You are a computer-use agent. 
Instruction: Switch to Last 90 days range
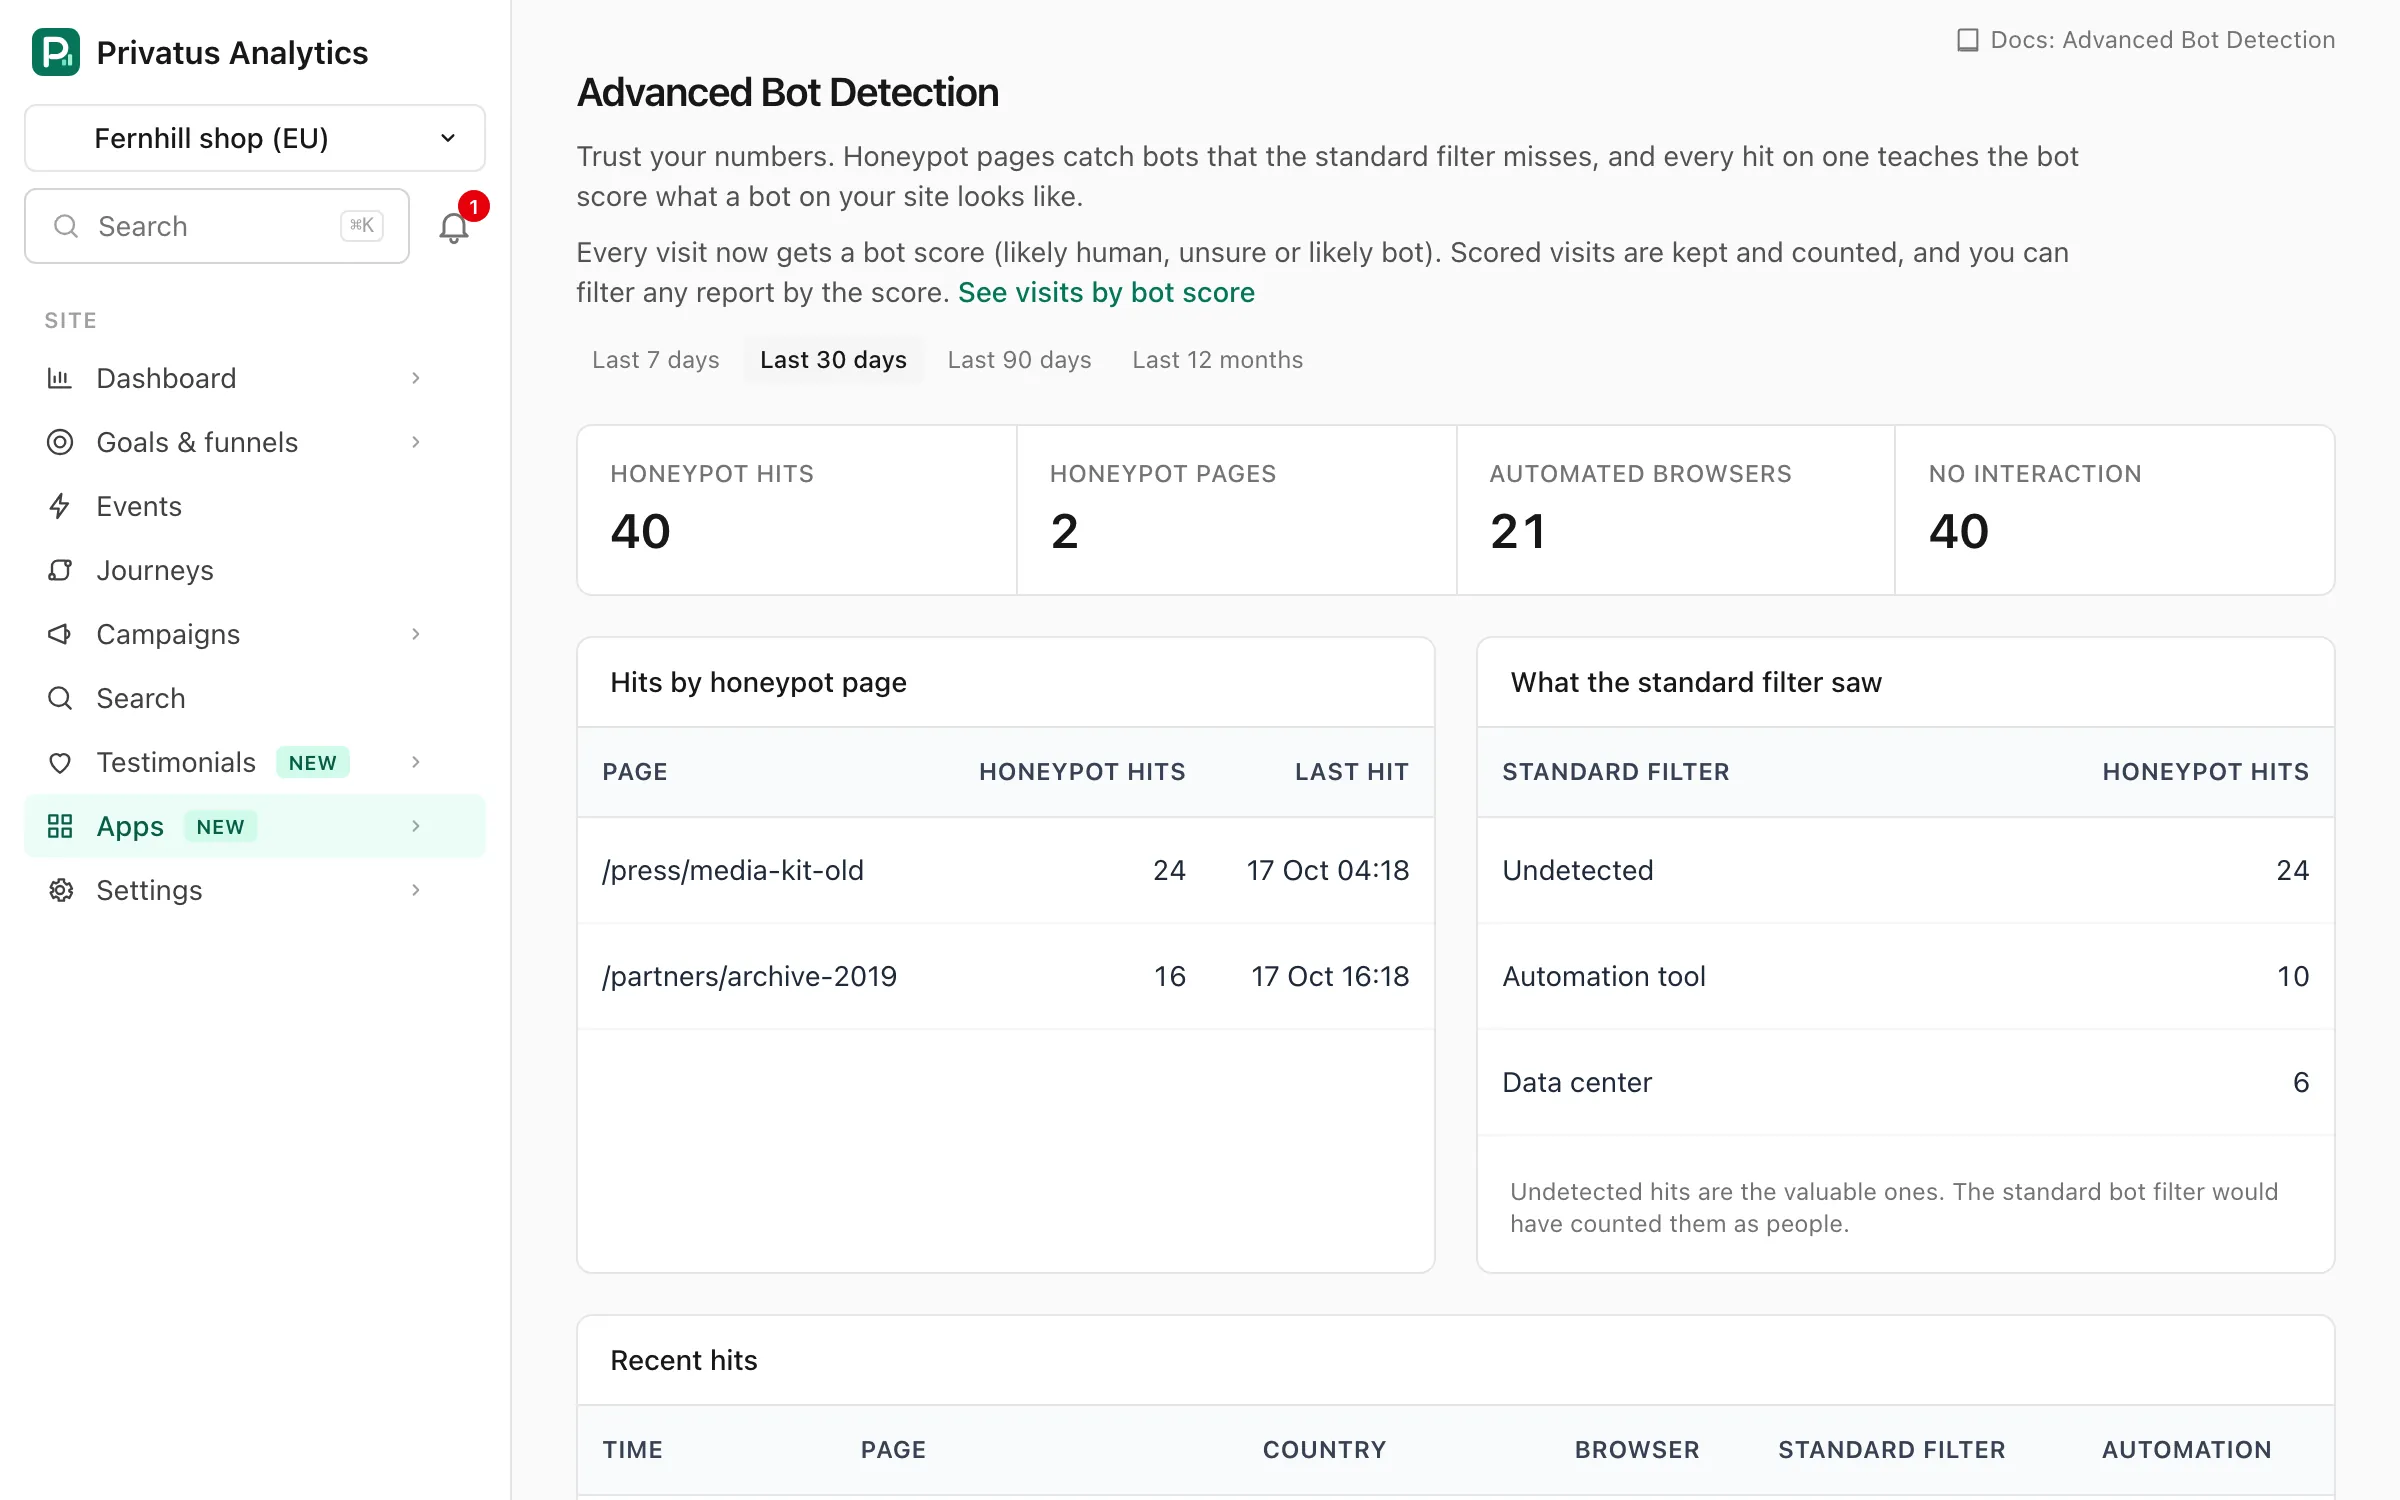pos(1019,360)
